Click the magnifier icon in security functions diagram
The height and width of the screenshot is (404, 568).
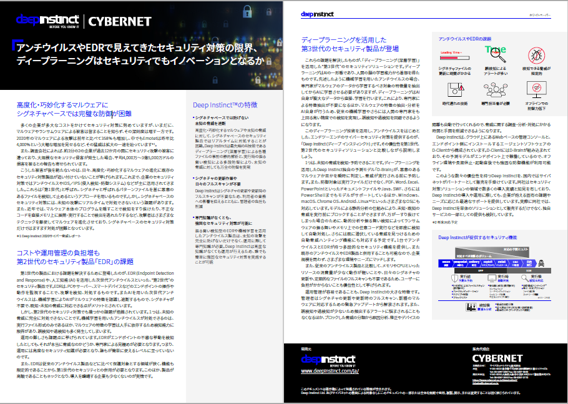[x=525, y=278]
